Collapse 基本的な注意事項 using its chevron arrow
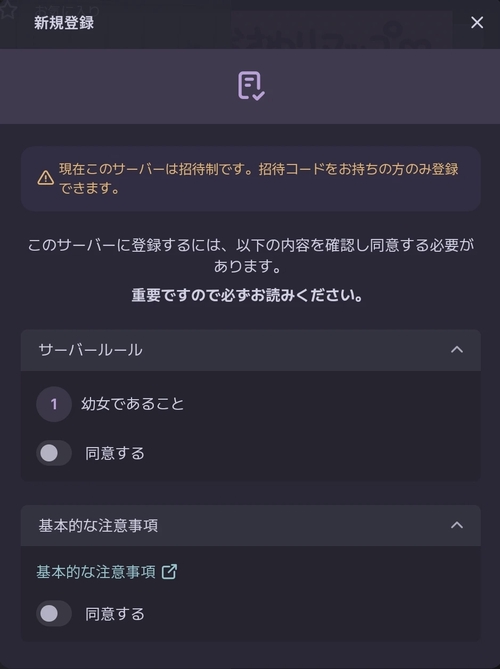 pyautogui.click(x=457, y=525)
